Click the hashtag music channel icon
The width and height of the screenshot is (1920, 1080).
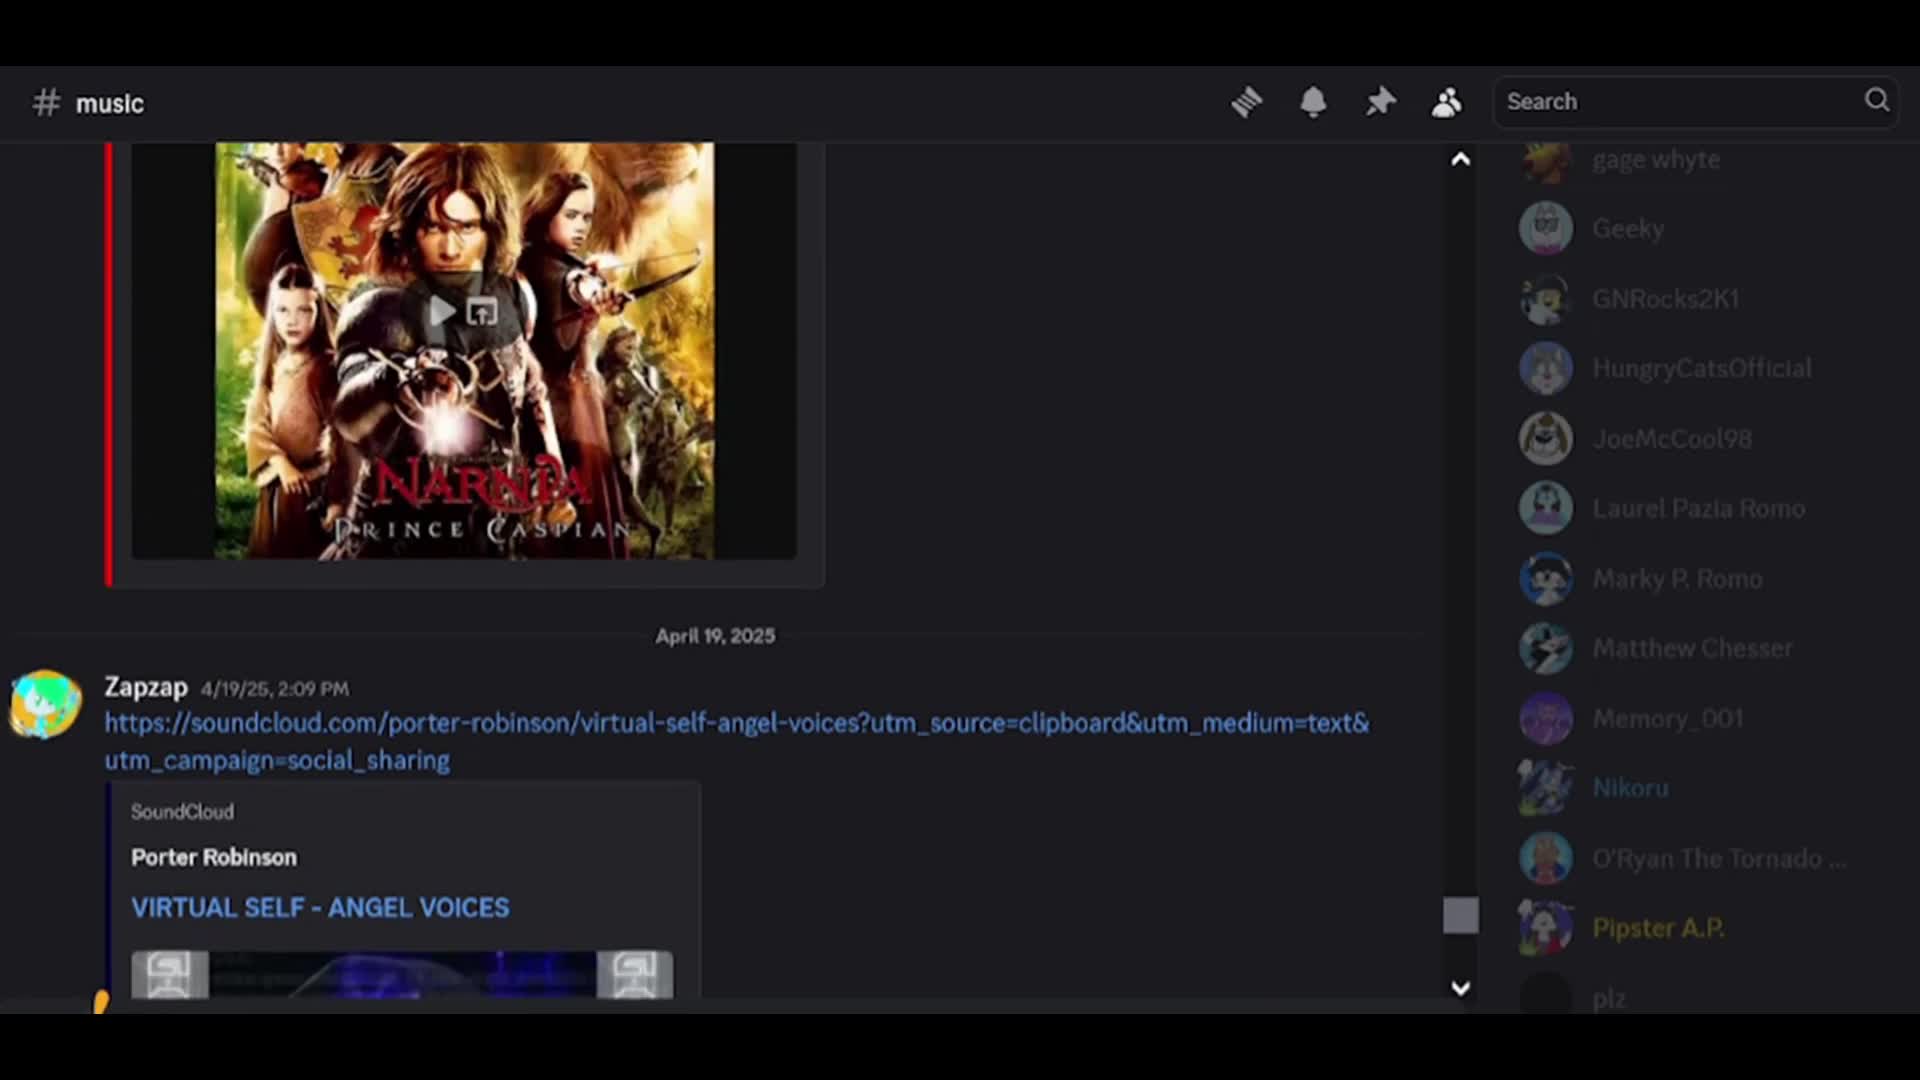pos(46,103)
